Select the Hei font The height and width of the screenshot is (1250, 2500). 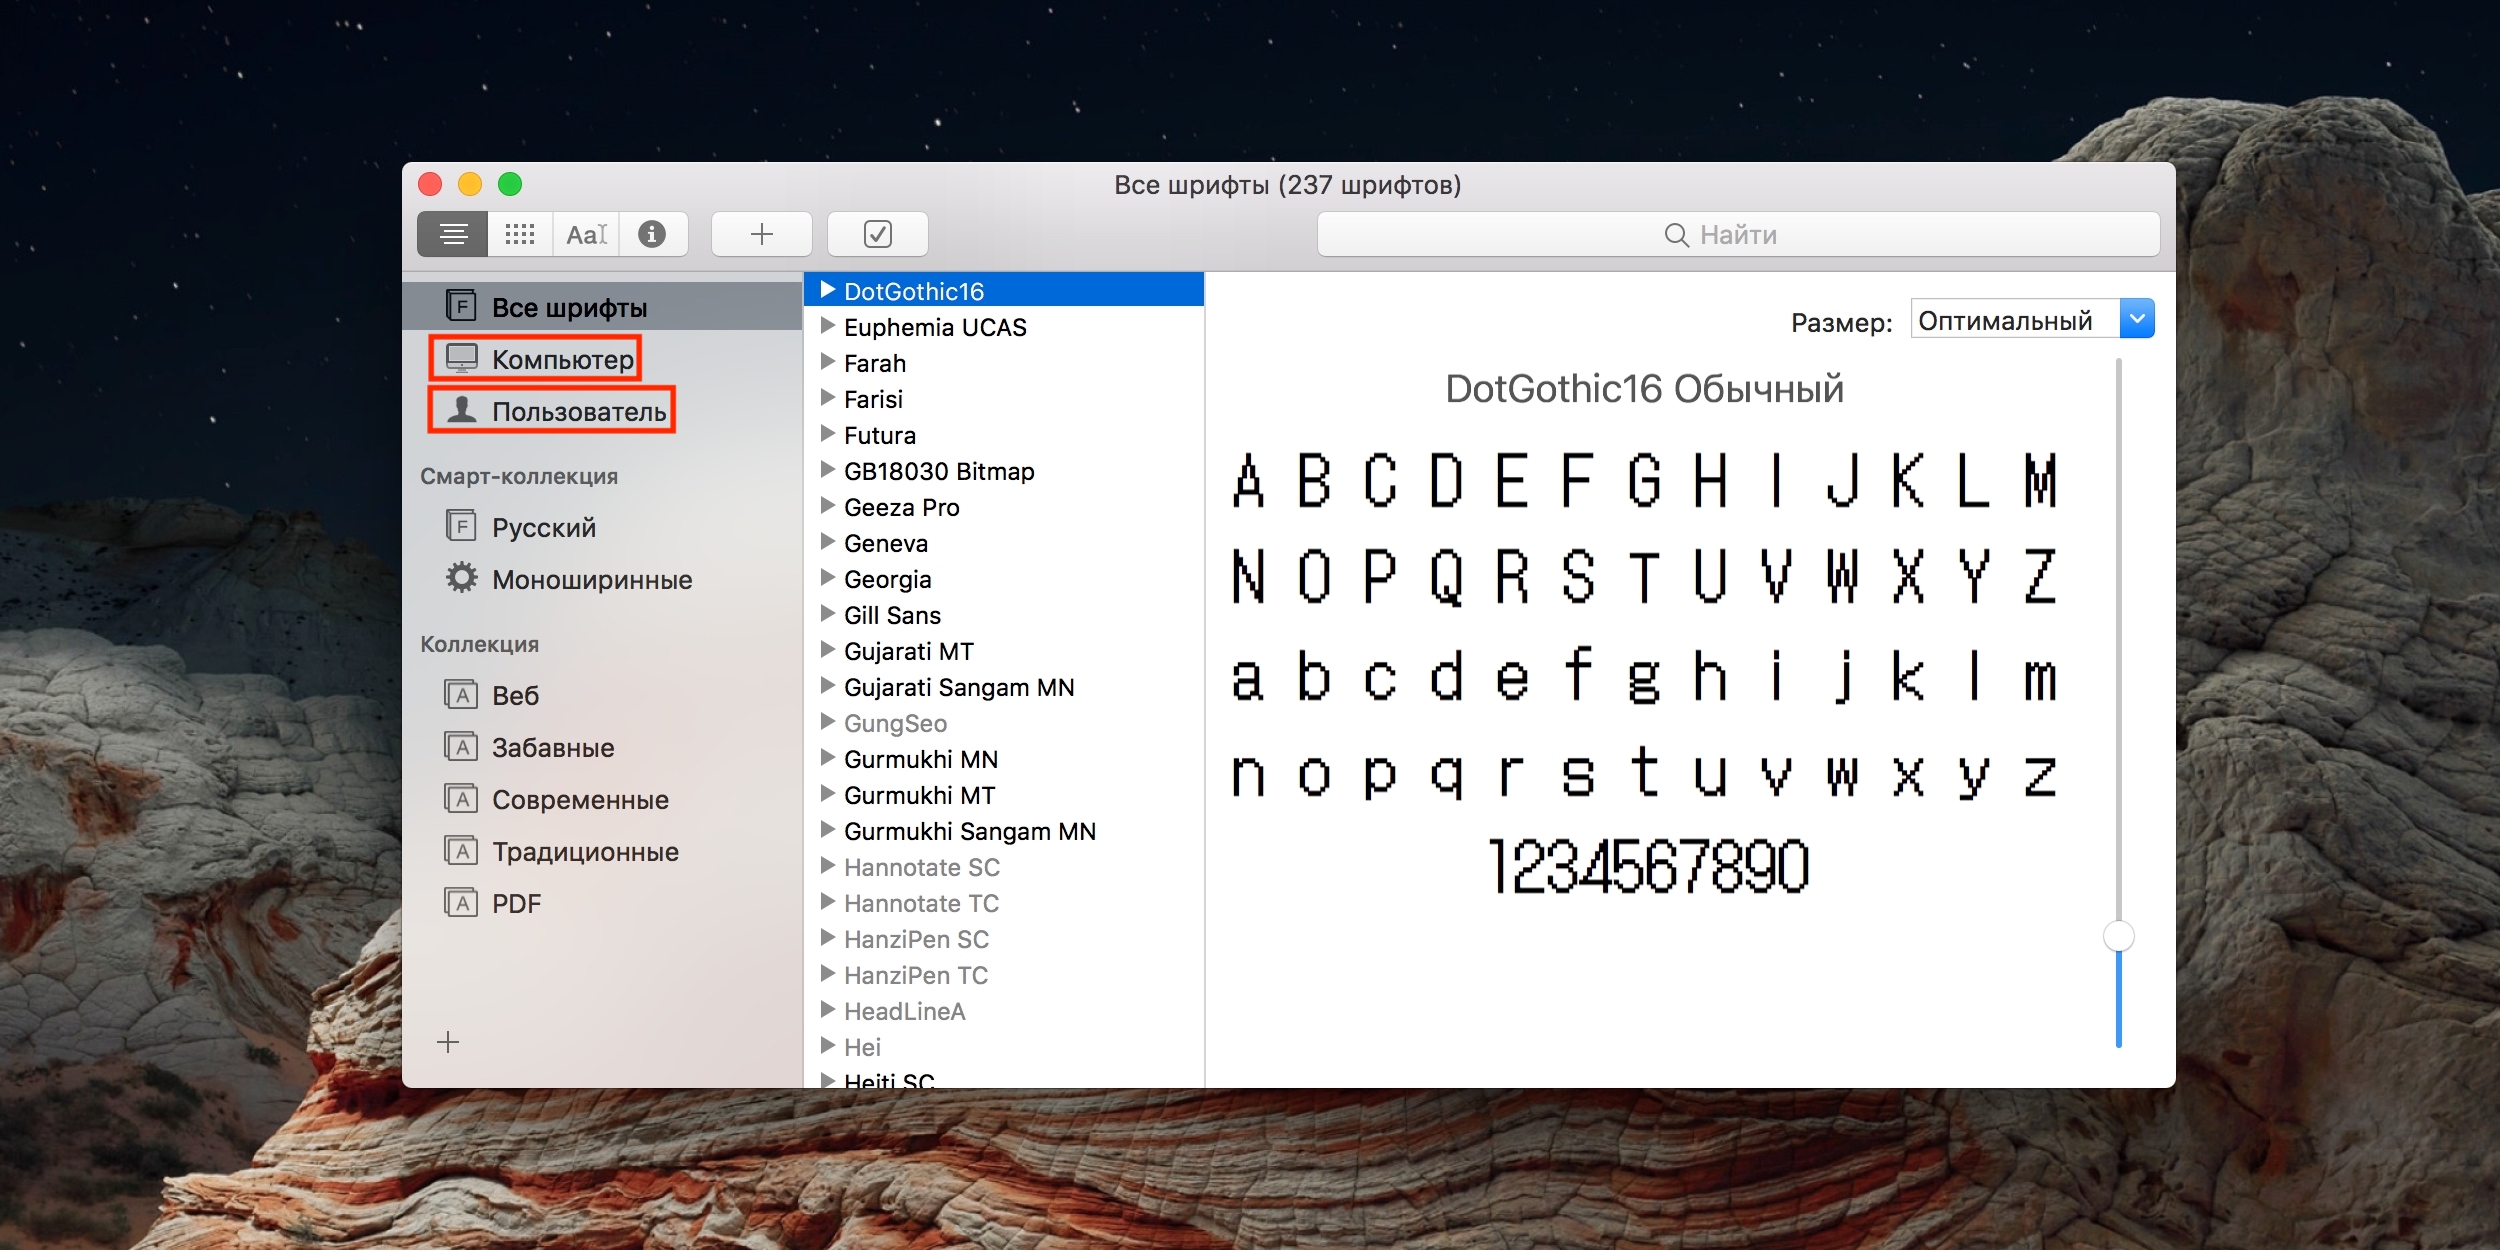point(1004,1047)
